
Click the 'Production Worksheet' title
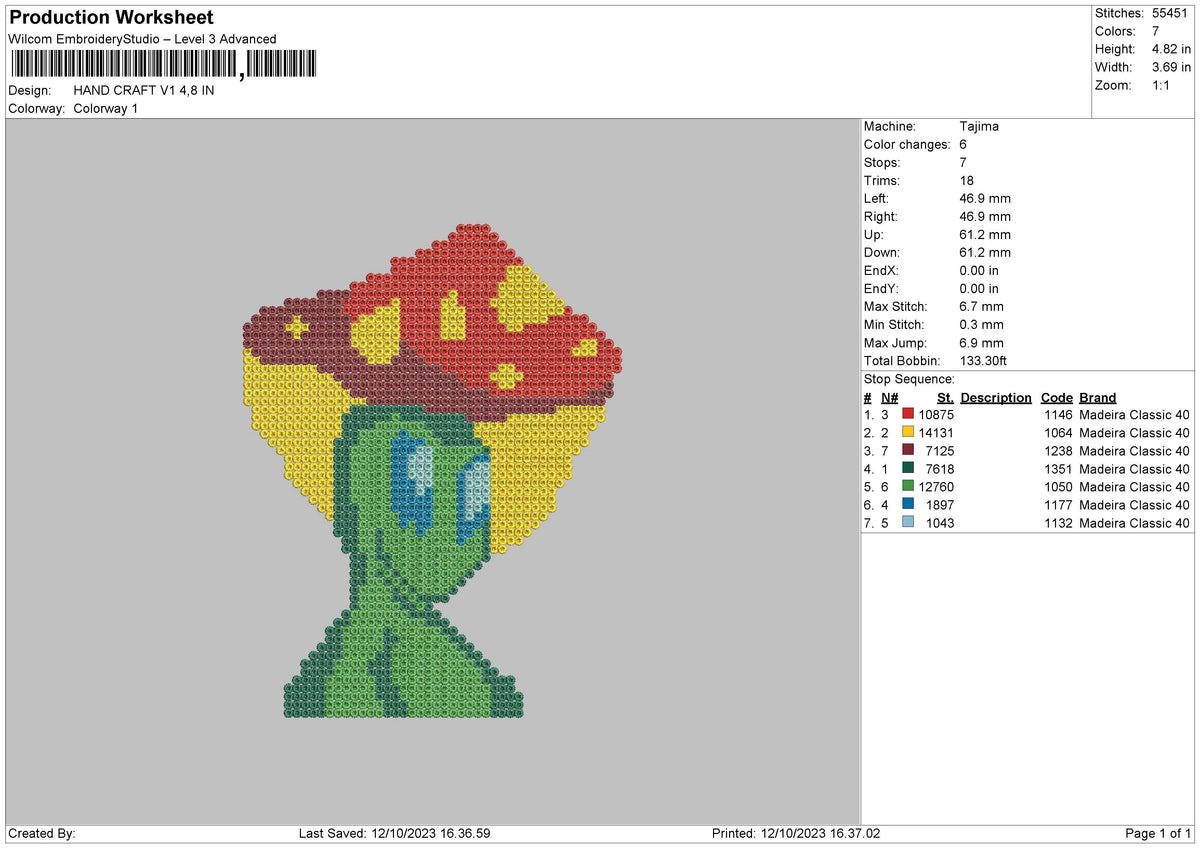(x=111, y=18)
